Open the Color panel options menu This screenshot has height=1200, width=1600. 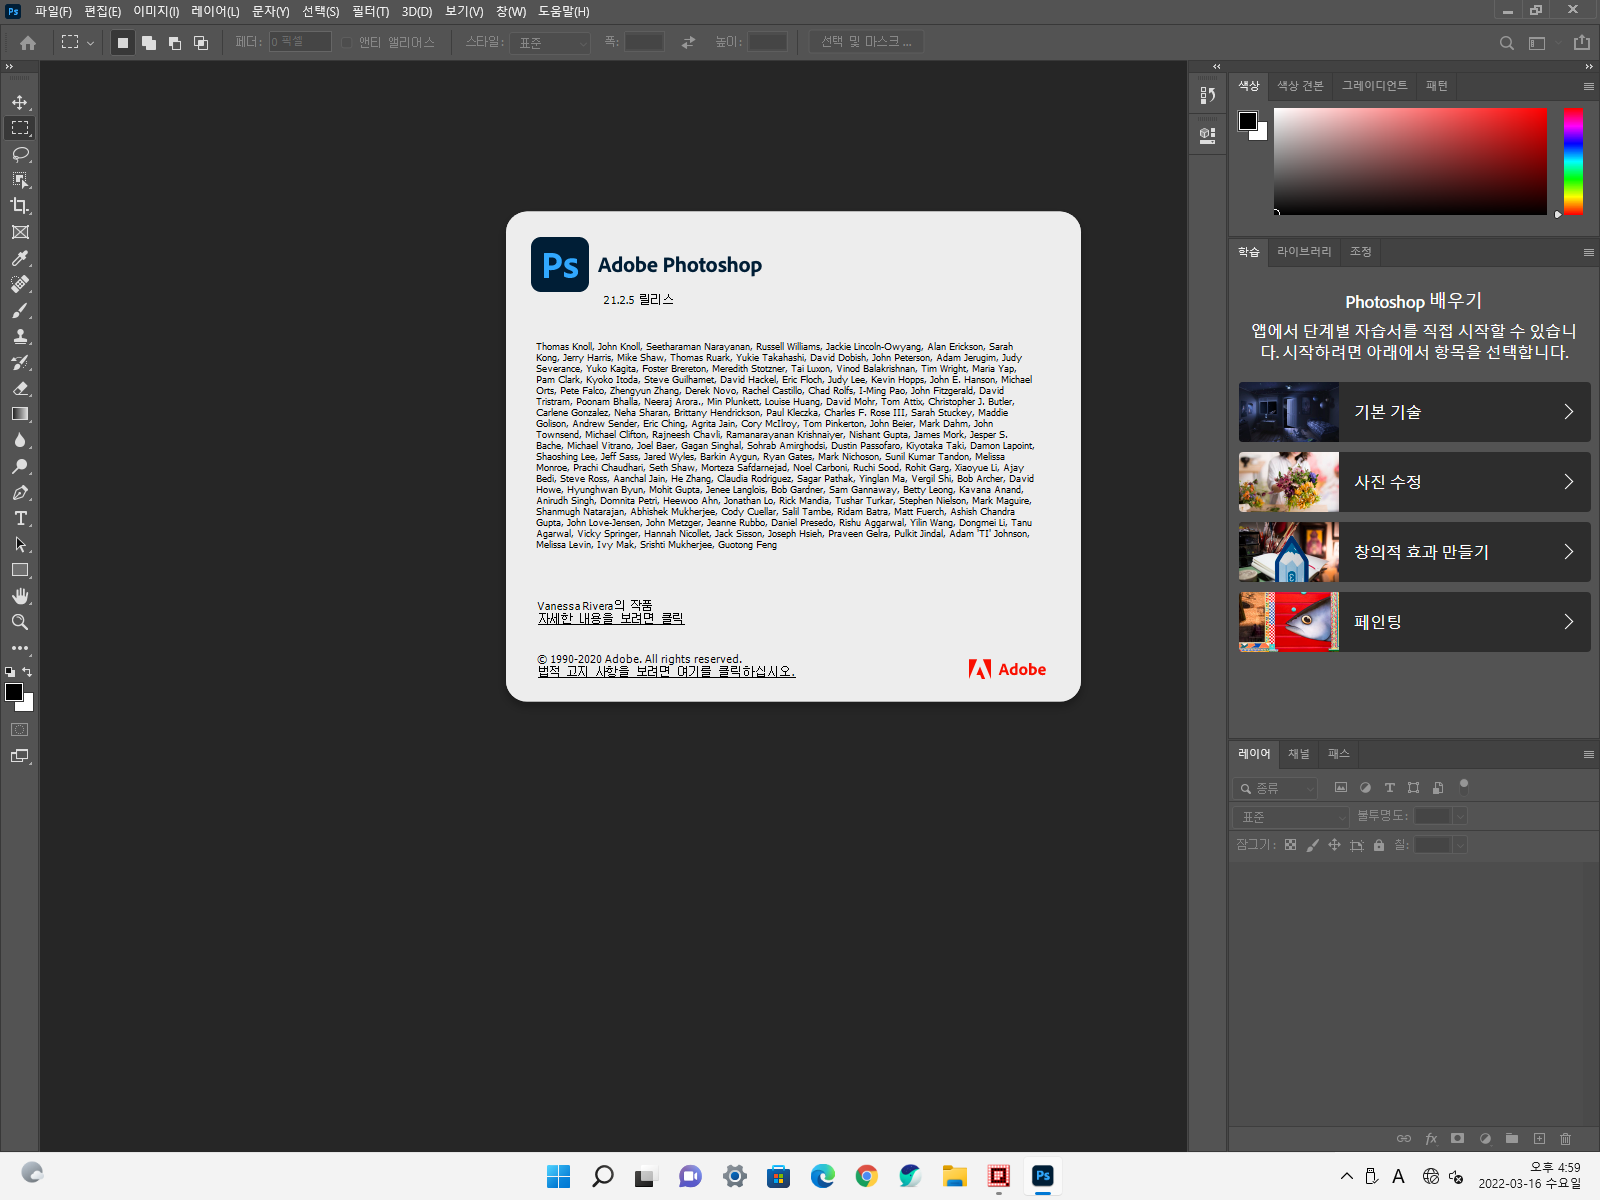pyautogui.click(x=1588, y=86)
